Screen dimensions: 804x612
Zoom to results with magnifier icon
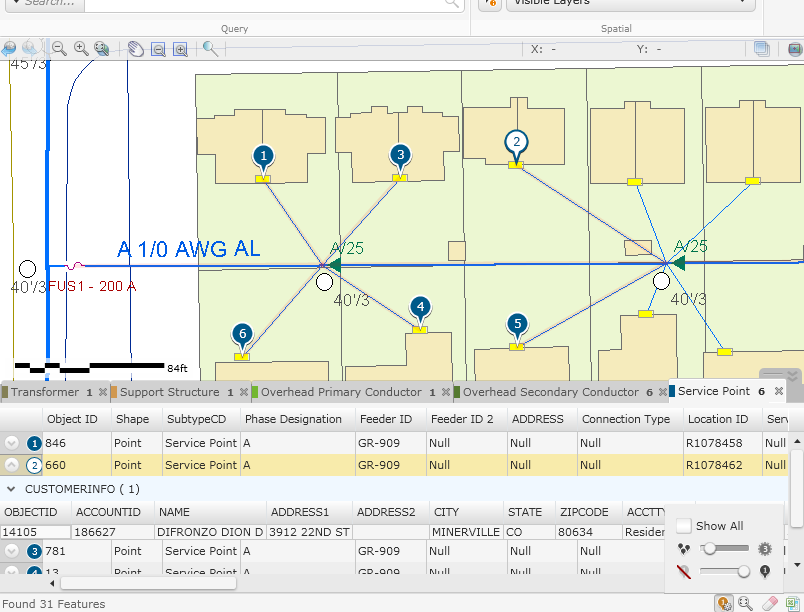click(746, 603)
